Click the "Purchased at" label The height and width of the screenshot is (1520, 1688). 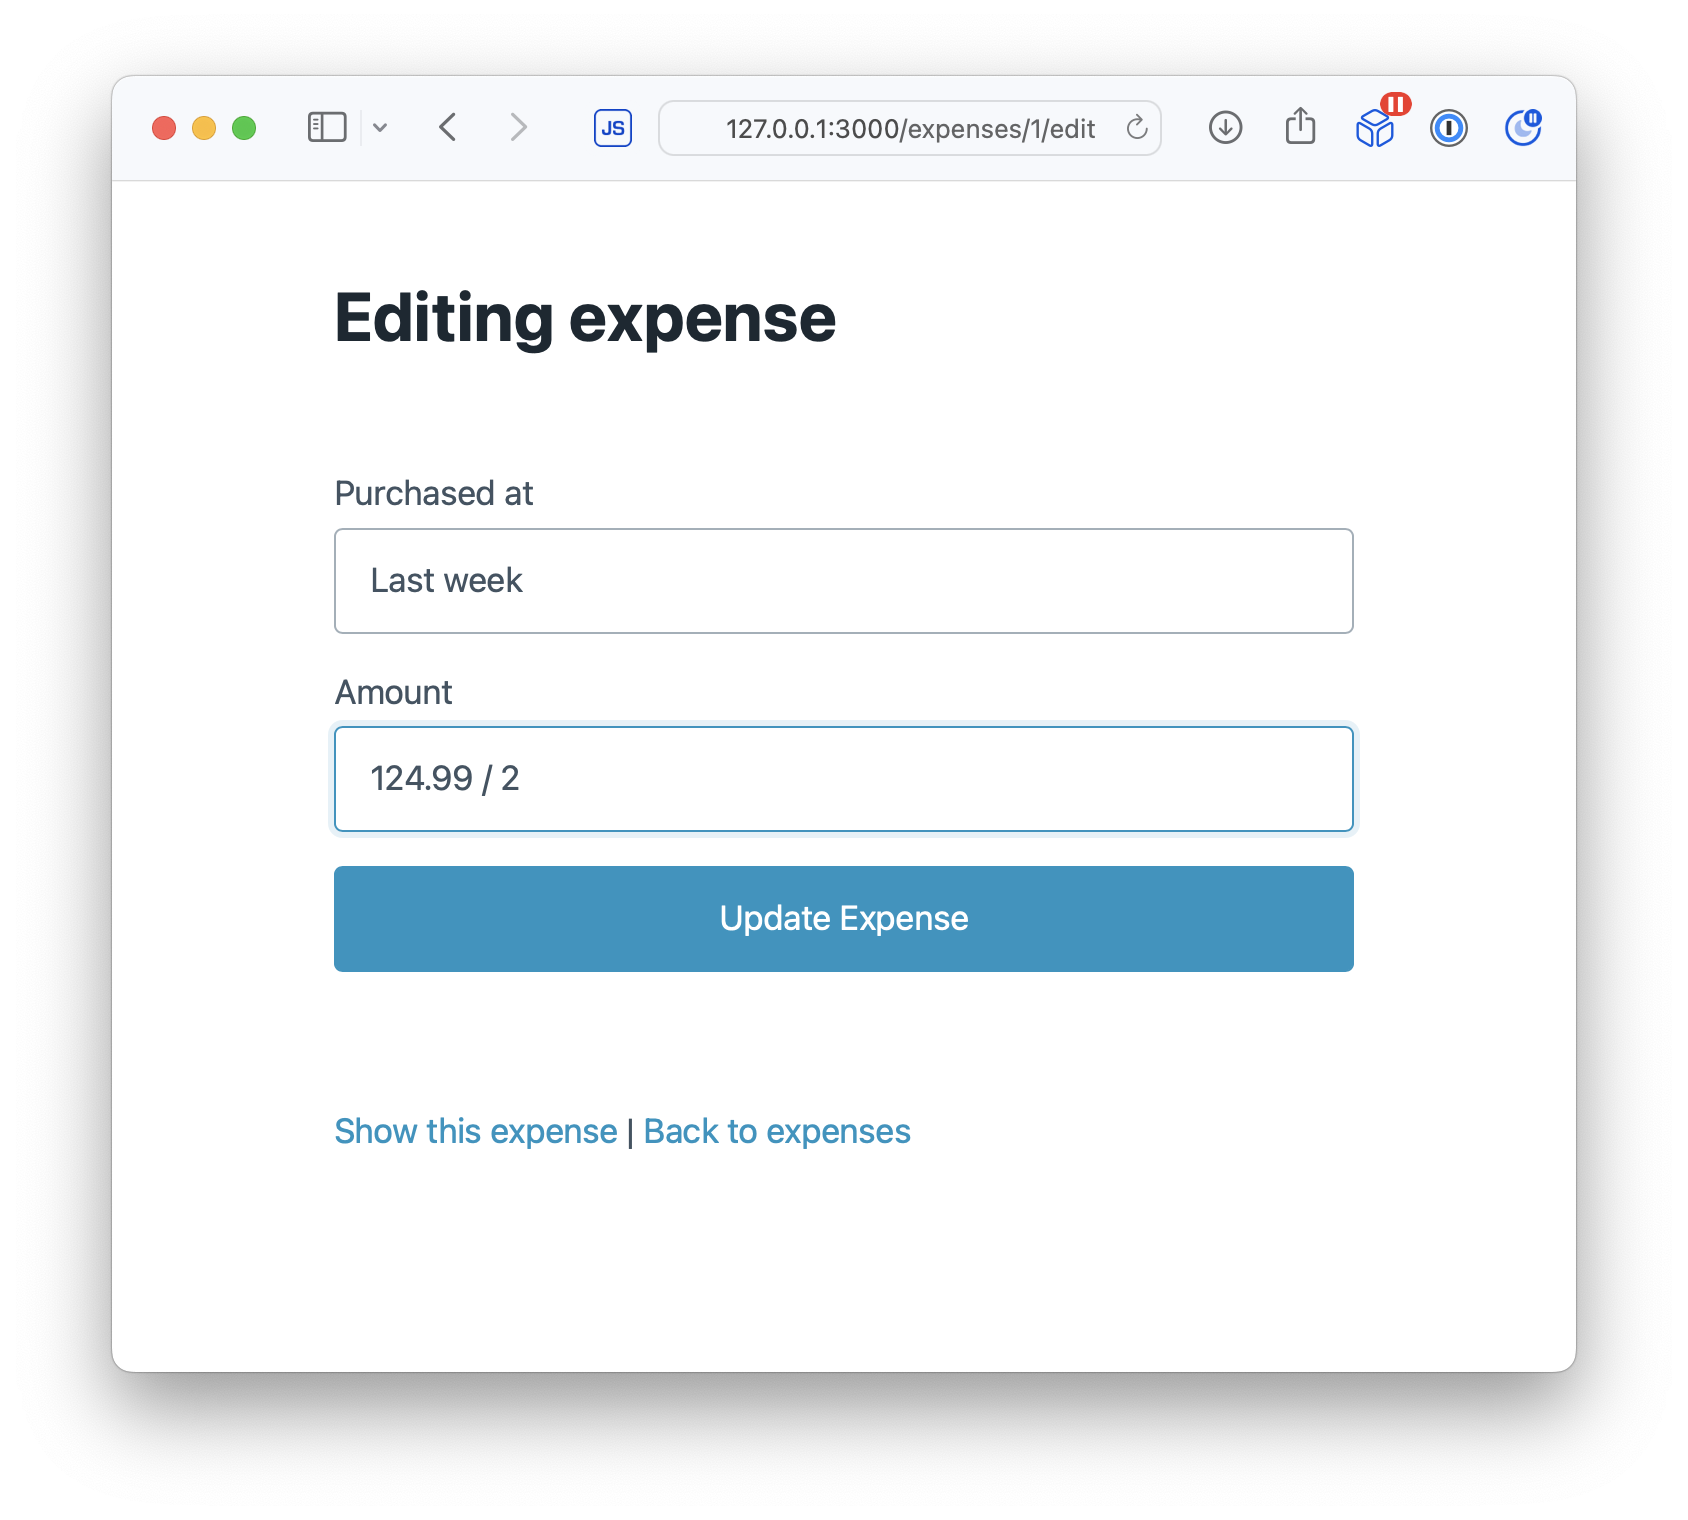point(434,493)
